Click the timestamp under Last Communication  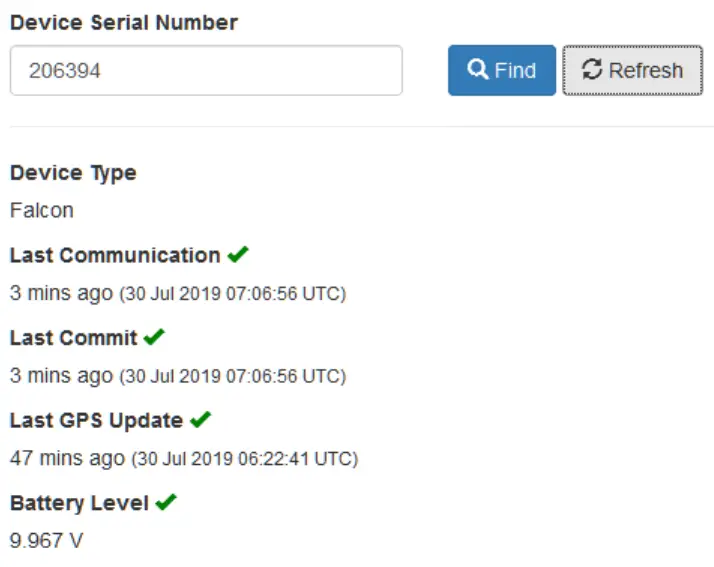(232, 294)
